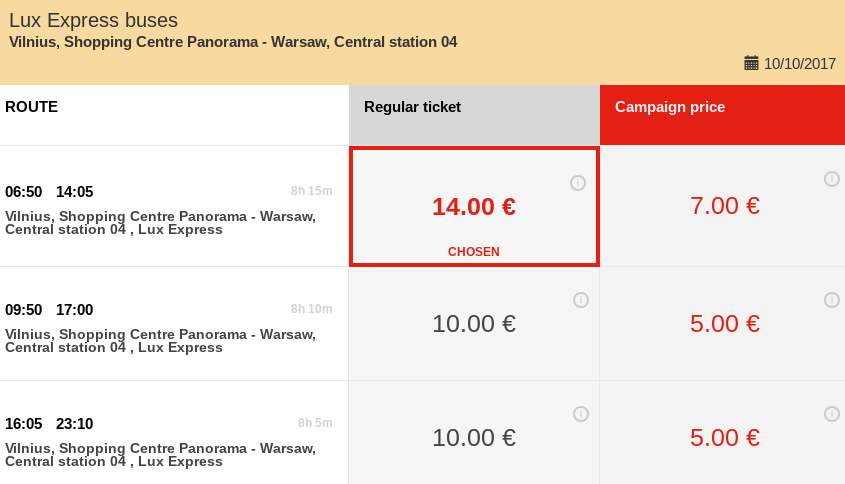Click the chosen 14.00 € regular ticket
The height and width of the screenshot is (484, 845).
point(474,206)
